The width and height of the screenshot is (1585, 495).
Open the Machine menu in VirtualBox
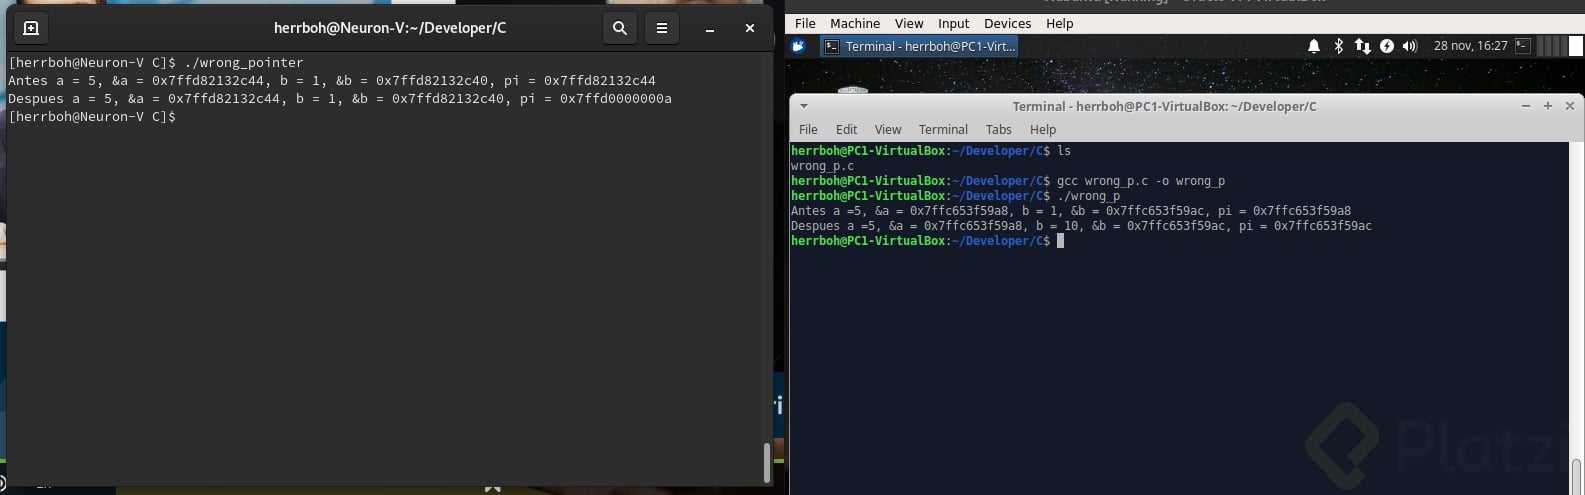coord(855,23)
